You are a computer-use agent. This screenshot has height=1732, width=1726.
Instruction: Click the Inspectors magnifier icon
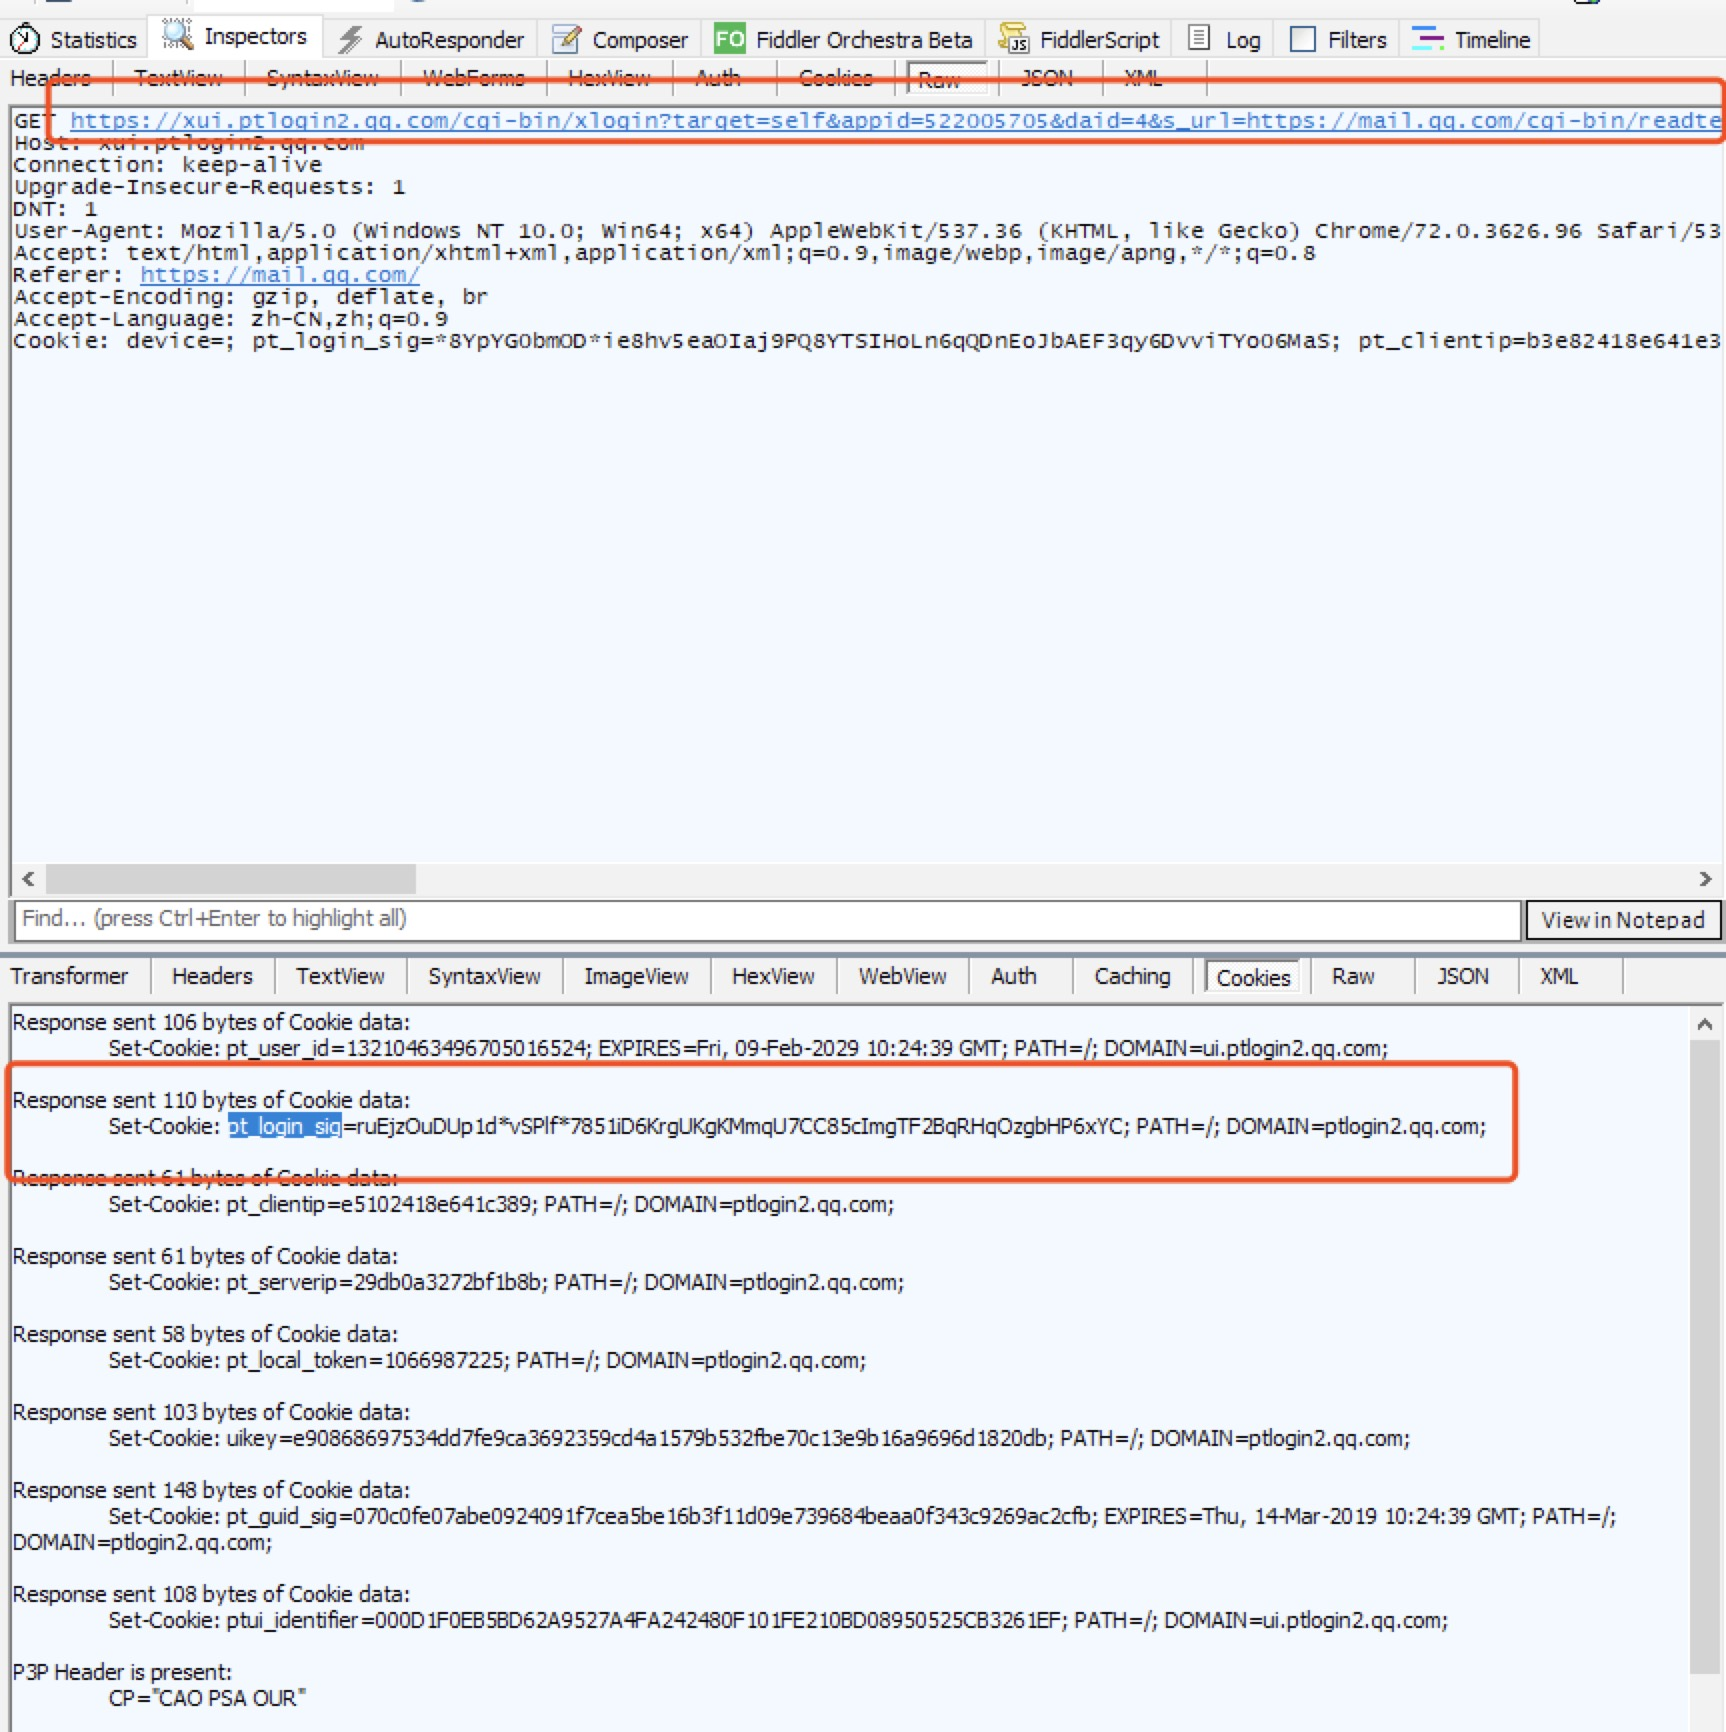point(178,35)
